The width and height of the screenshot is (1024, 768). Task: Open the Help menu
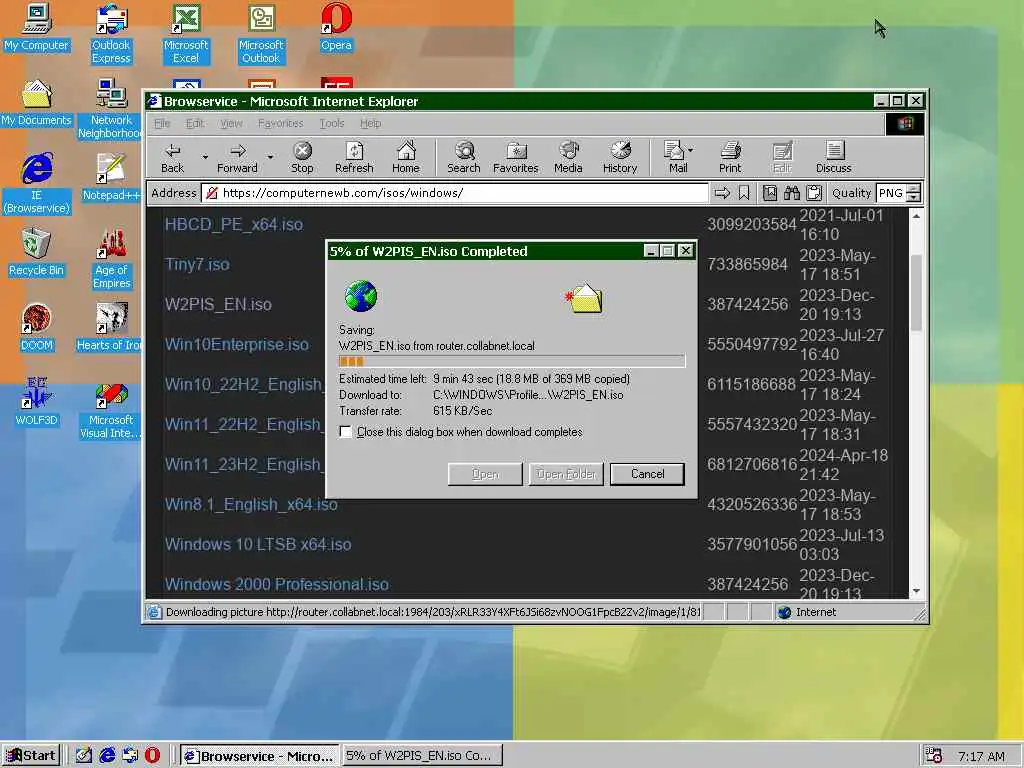pyautogui.click(x=370, y=123)
